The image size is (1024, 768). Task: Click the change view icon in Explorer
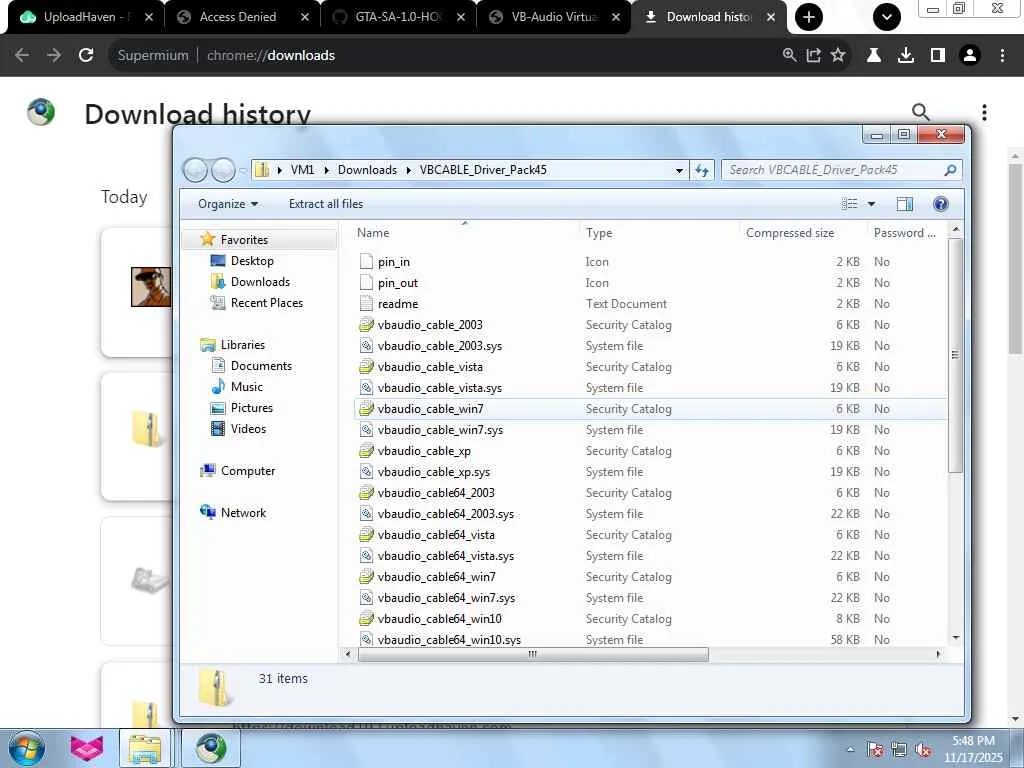click(850, 204)
